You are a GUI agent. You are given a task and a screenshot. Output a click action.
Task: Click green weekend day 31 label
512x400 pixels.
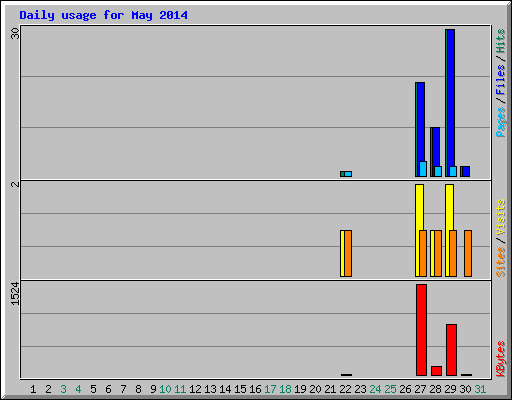[480, 389]
